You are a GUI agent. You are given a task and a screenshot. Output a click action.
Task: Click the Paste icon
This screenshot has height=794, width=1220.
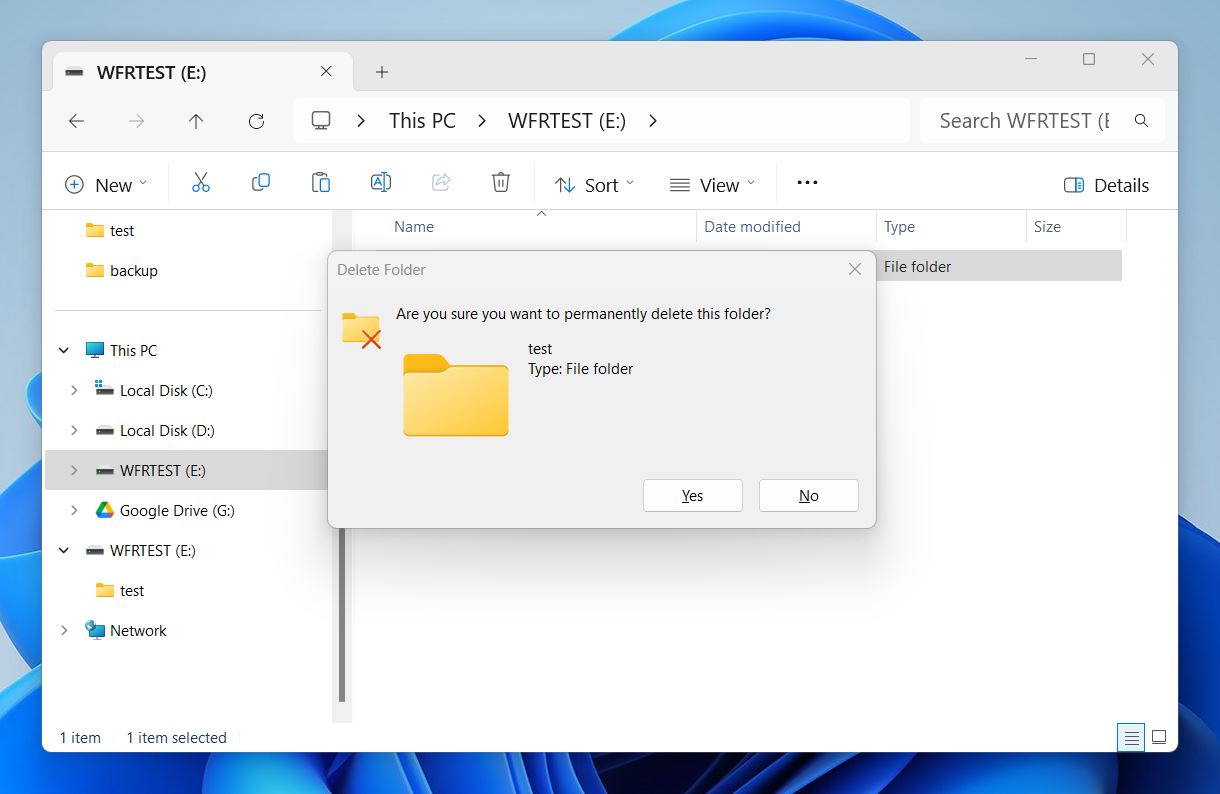[321, 182]
